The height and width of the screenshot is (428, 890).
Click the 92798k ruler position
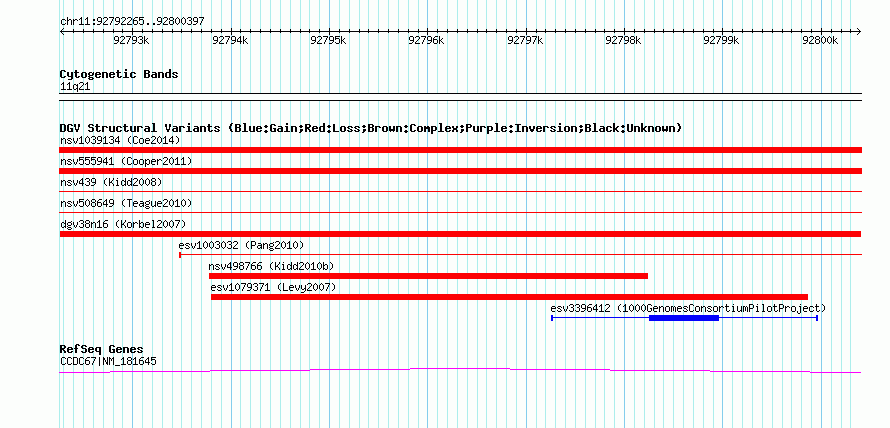(623, 40)
